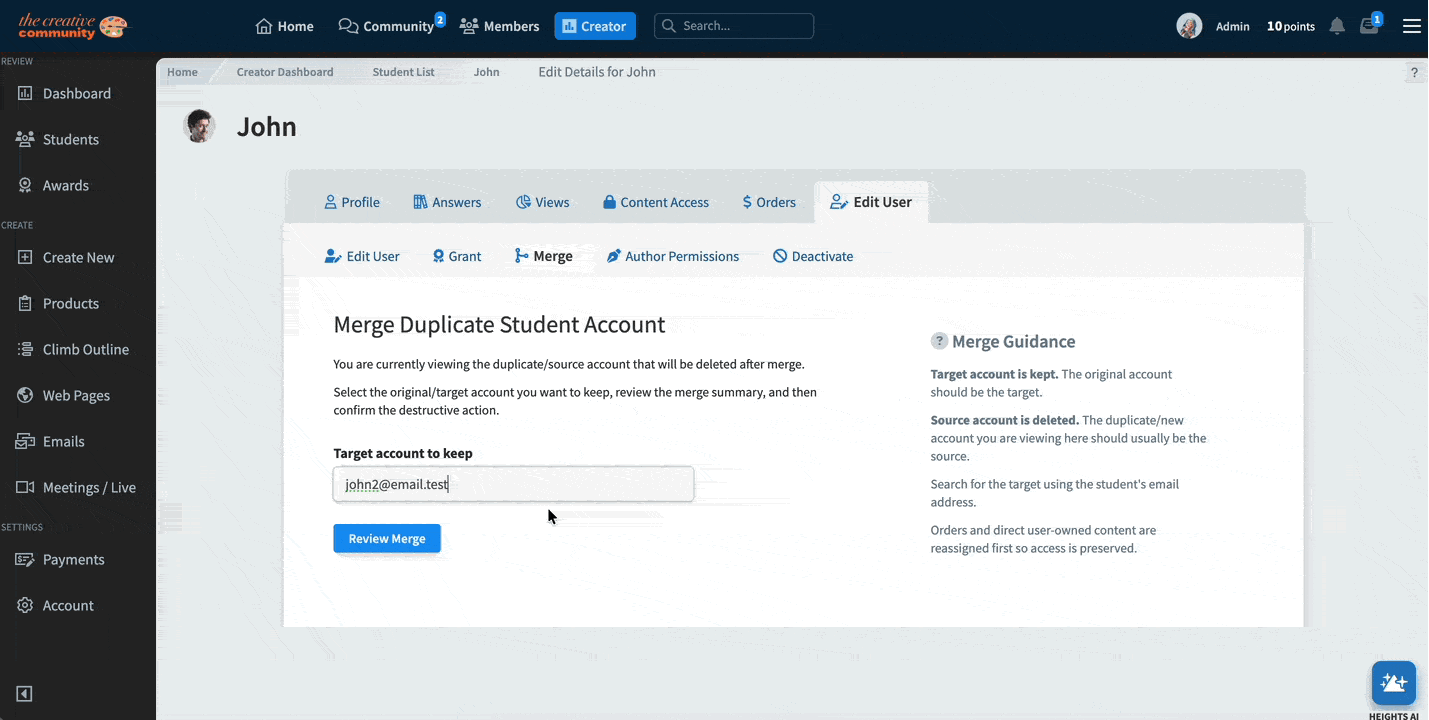1429x720 pixels.
Task: Switch to the Content Access tab
Action: tap(656, 202)
